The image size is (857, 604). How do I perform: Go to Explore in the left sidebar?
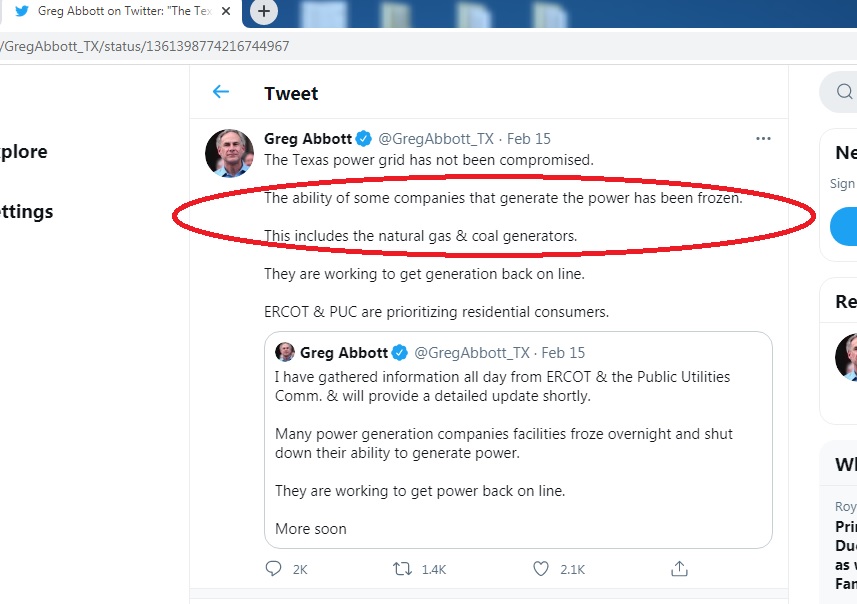coord(24,152)
